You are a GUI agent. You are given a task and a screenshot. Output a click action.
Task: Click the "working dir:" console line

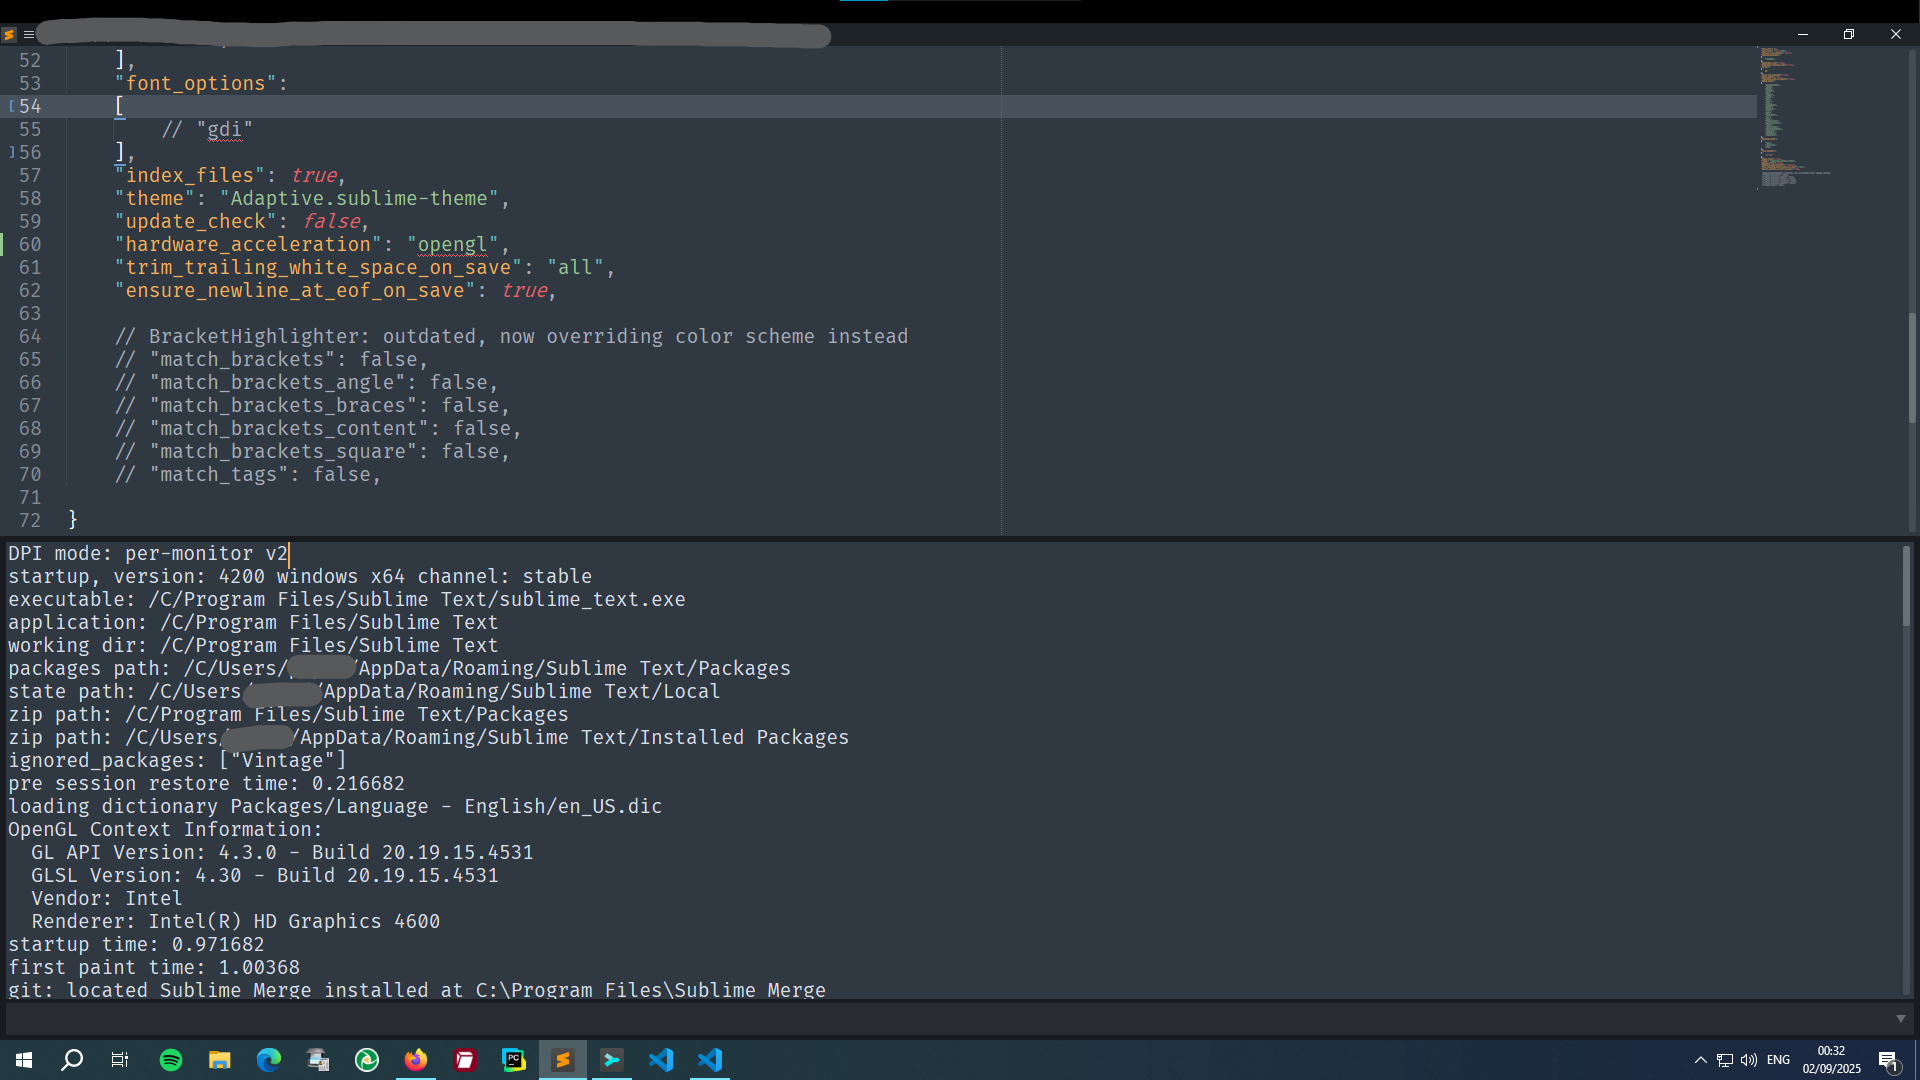pos(253,646)
